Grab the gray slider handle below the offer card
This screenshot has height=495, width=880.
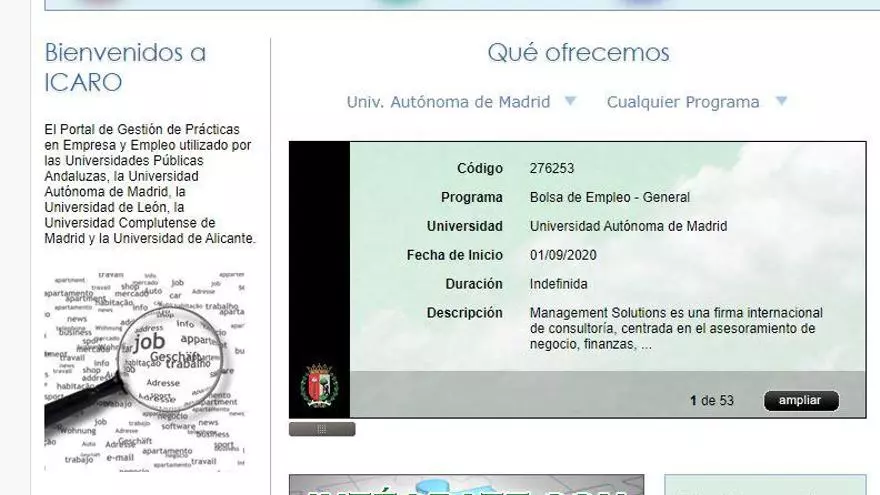tap(321, 429)
